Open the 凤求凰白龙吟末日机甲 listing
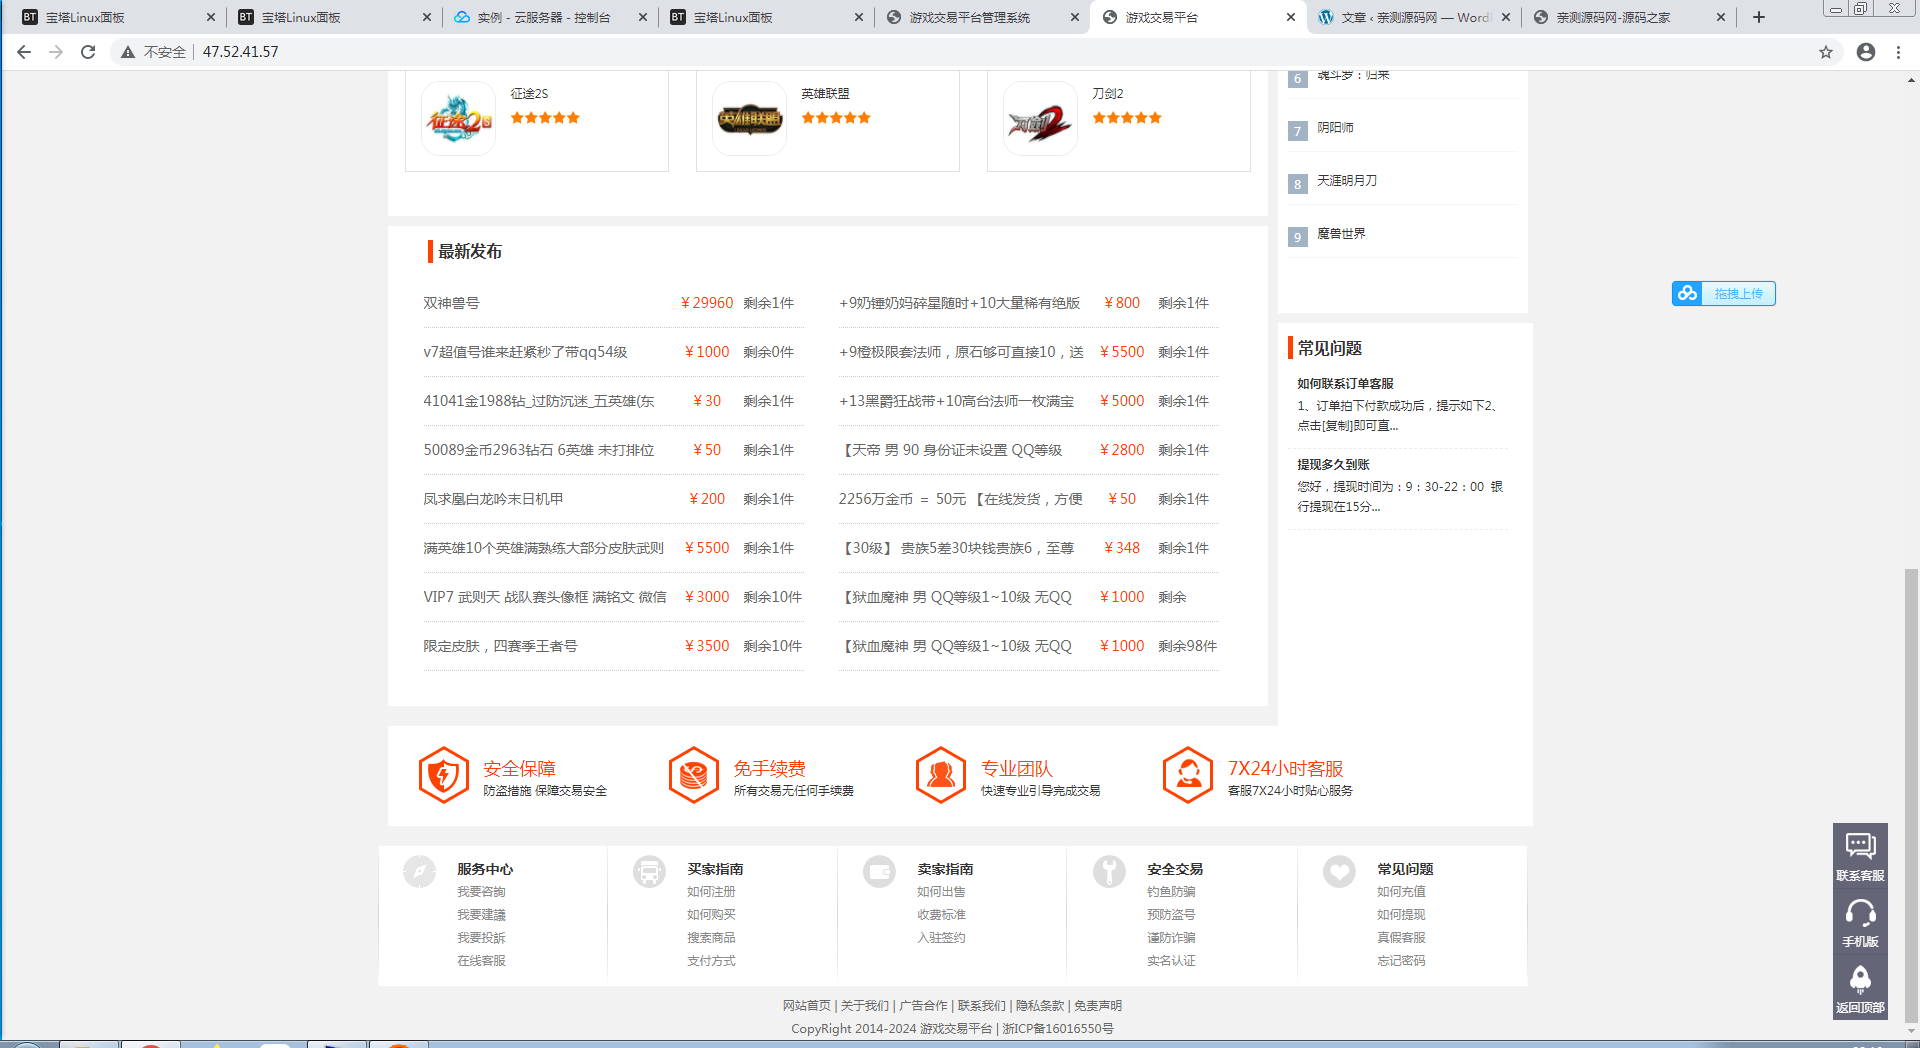The image size is (1920, 1048). 493,499
